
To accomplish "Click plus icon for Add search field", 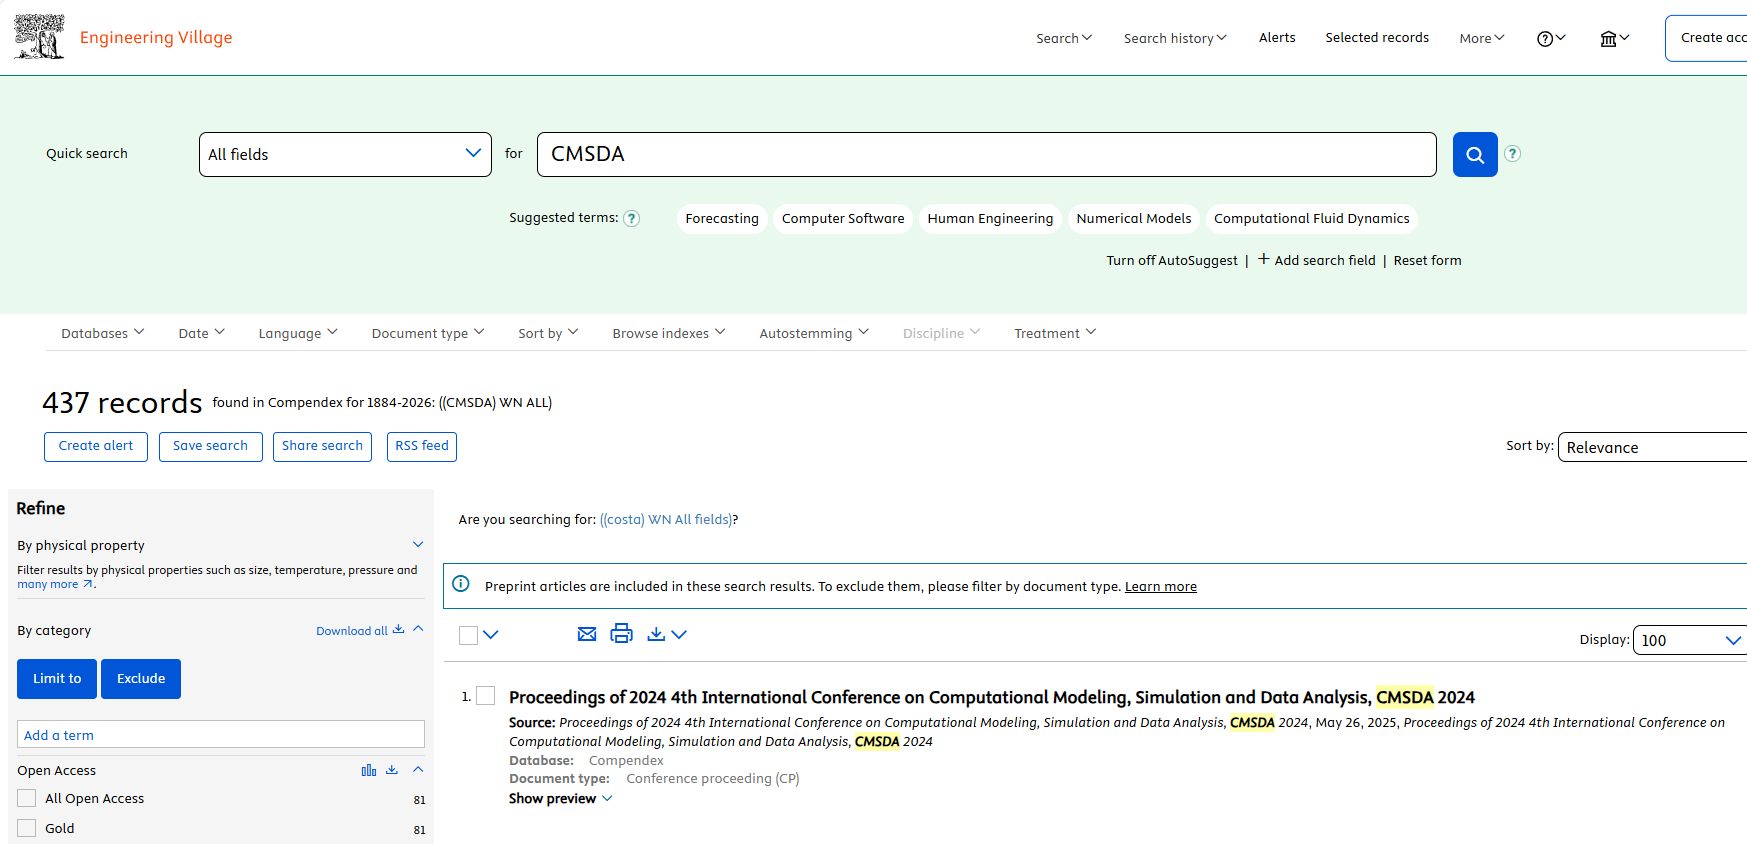I will (1264, 259).
